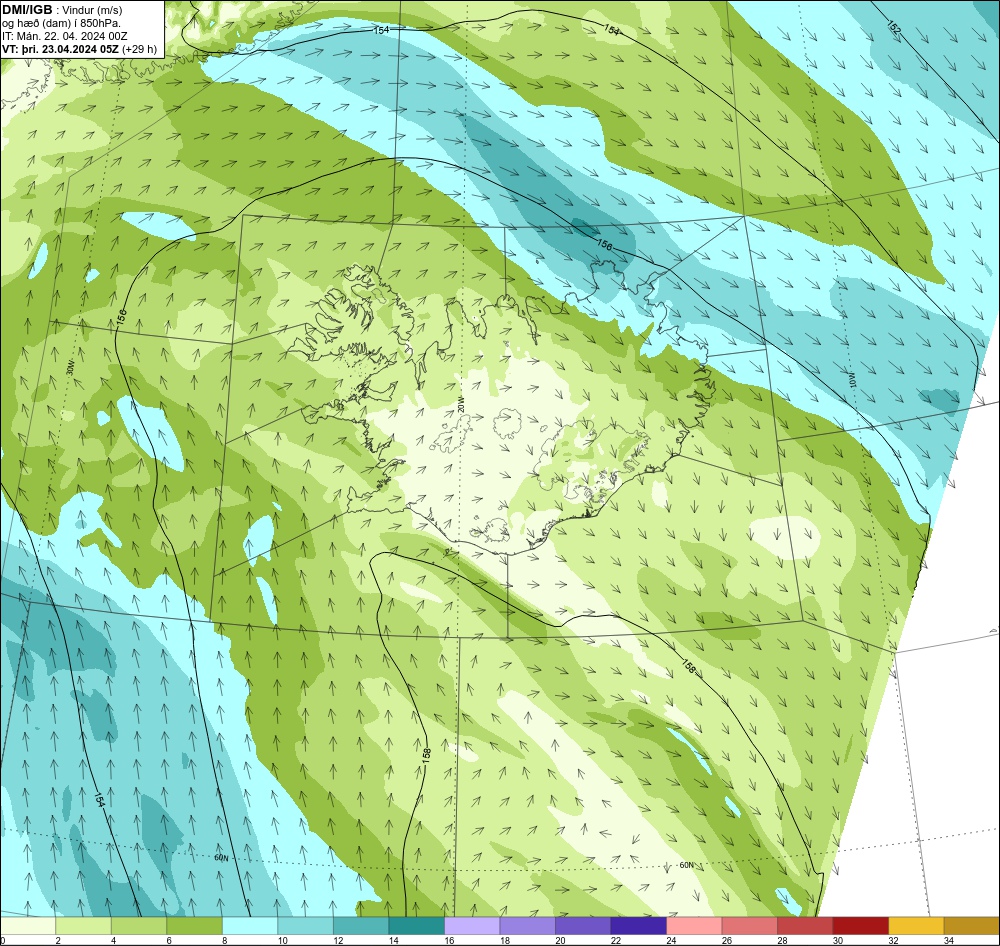Click the '(+29 h)' forecast offset text
The width and height of the screenshot is (1000, 946).
coord(140,49)
